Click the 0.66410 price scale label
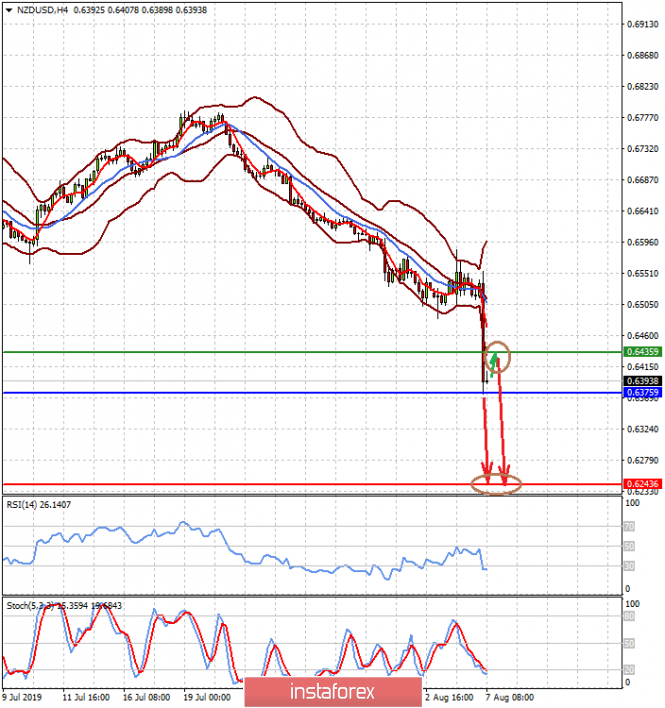 641,211
